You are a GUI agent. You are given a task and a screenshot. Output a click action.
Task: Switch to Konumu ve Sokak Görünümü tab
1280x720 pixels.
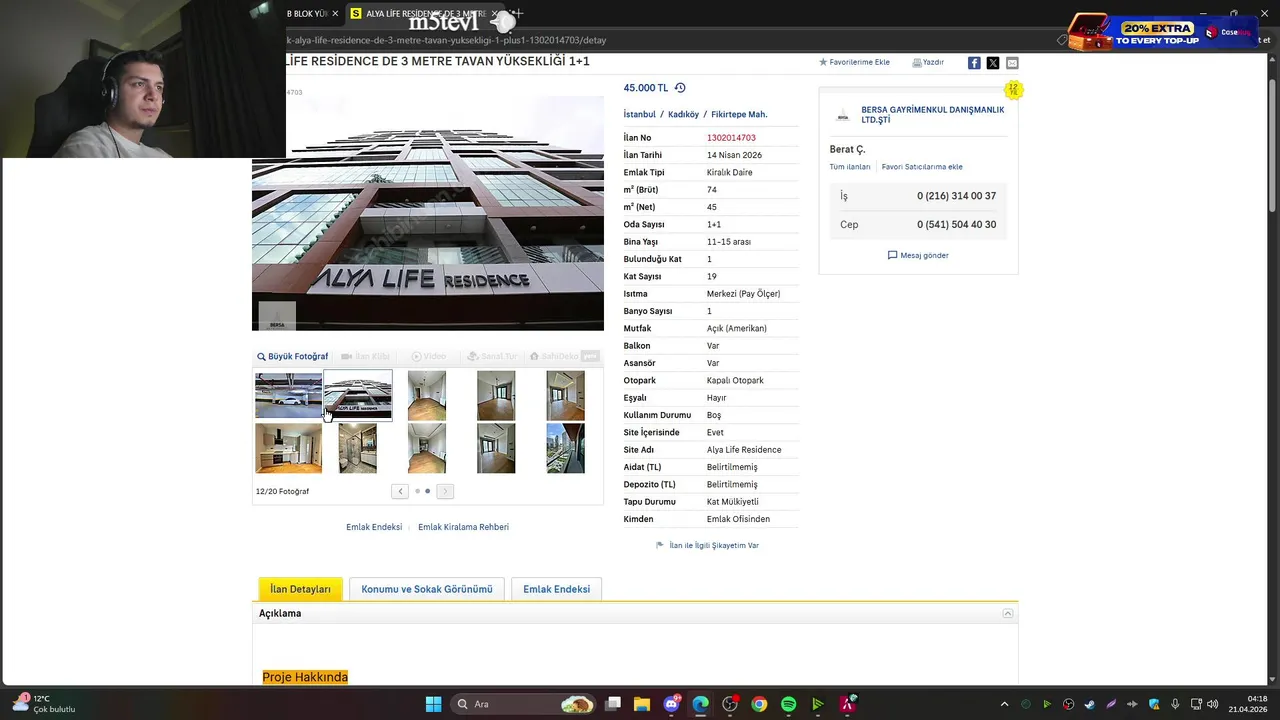[427, 589]
